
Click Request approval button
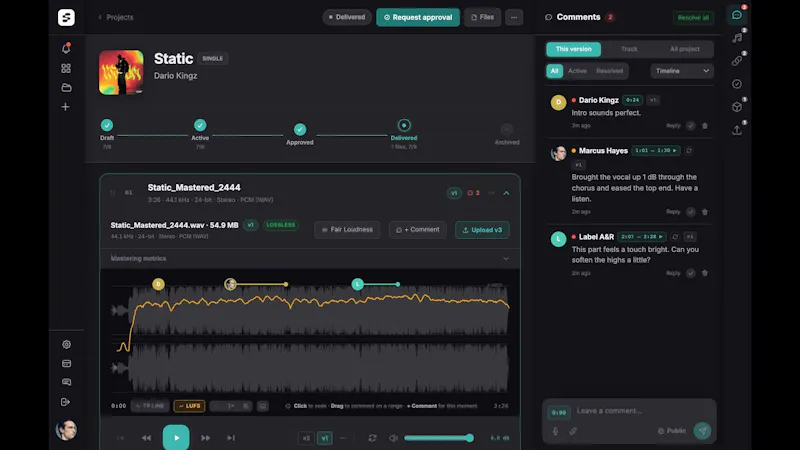click(x=418, y=17)
